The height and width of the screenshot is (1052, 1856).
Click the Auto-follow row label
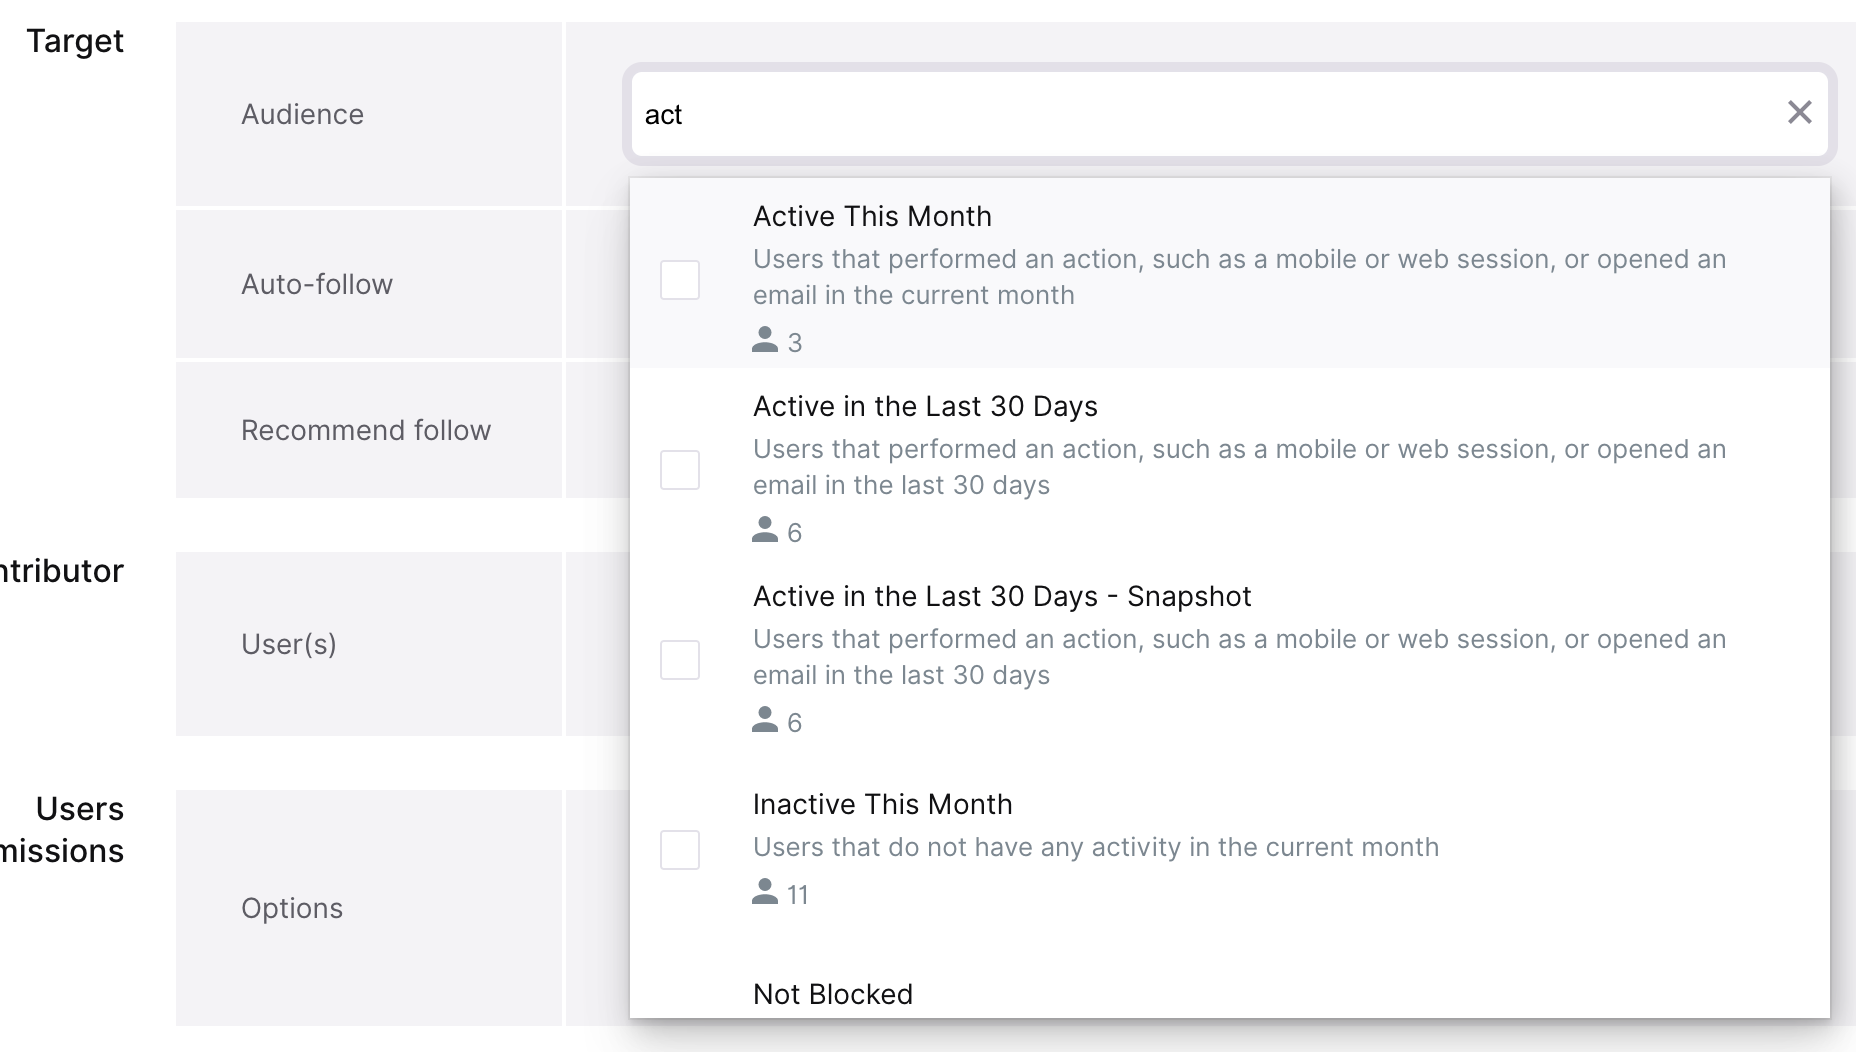coord(317,284)
